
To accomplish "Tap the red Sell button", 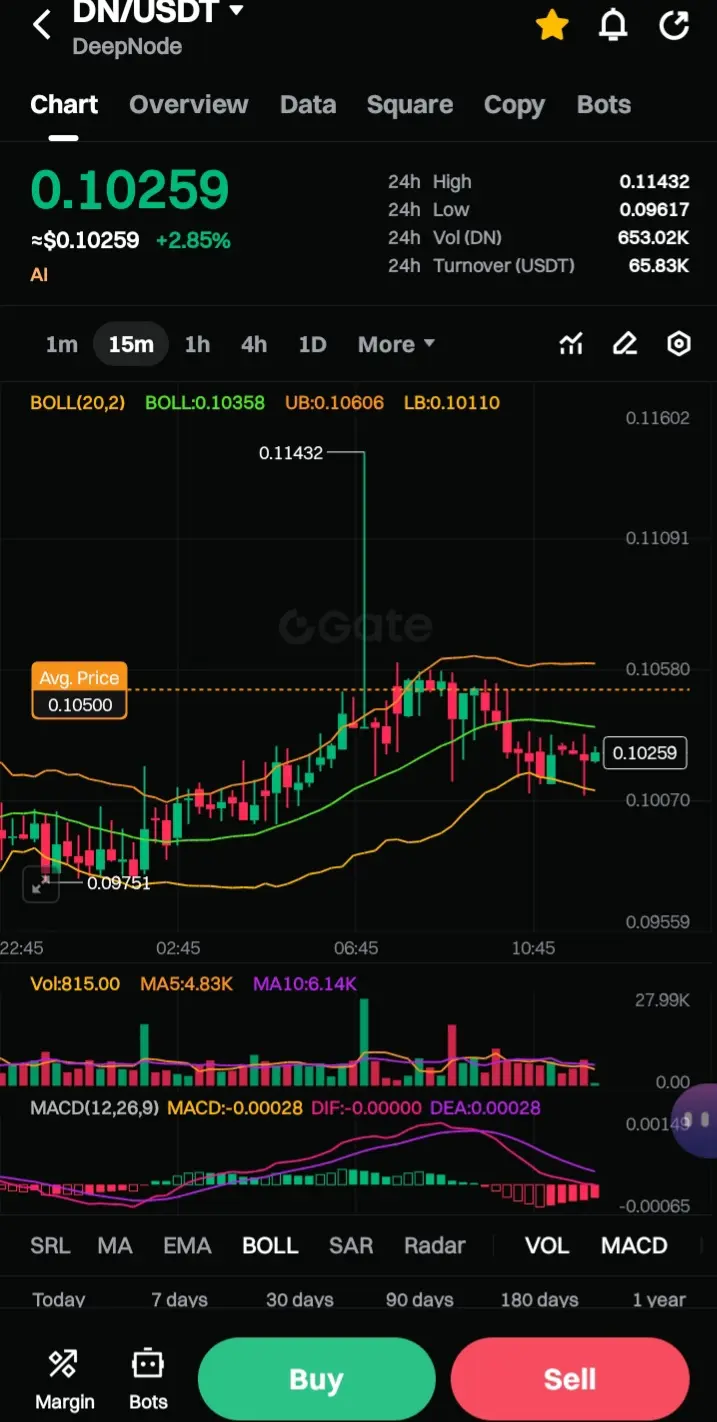I will tap(570, 1379).
